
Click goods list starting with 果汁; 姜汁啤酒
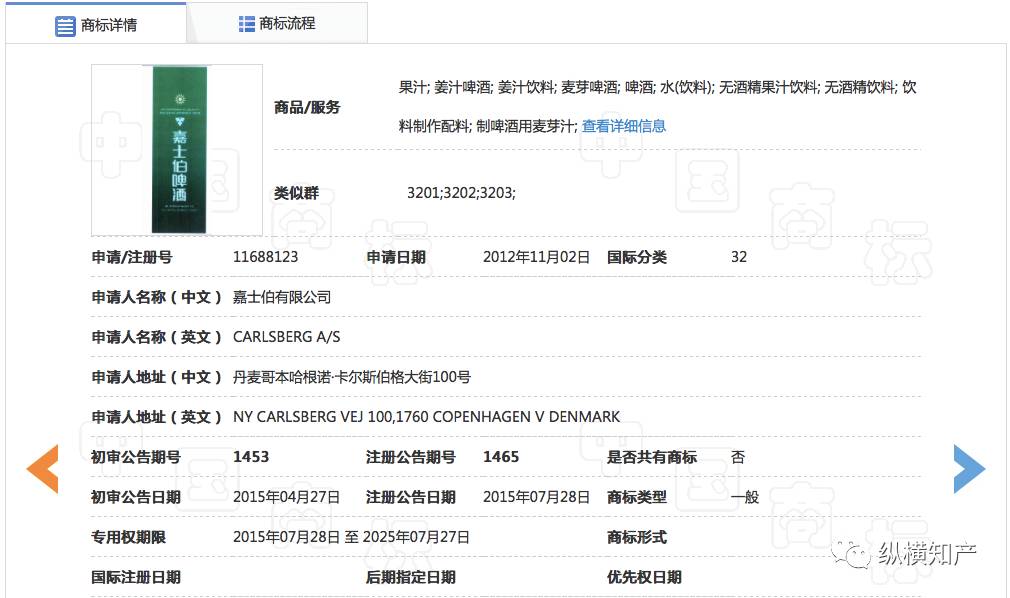657,106
